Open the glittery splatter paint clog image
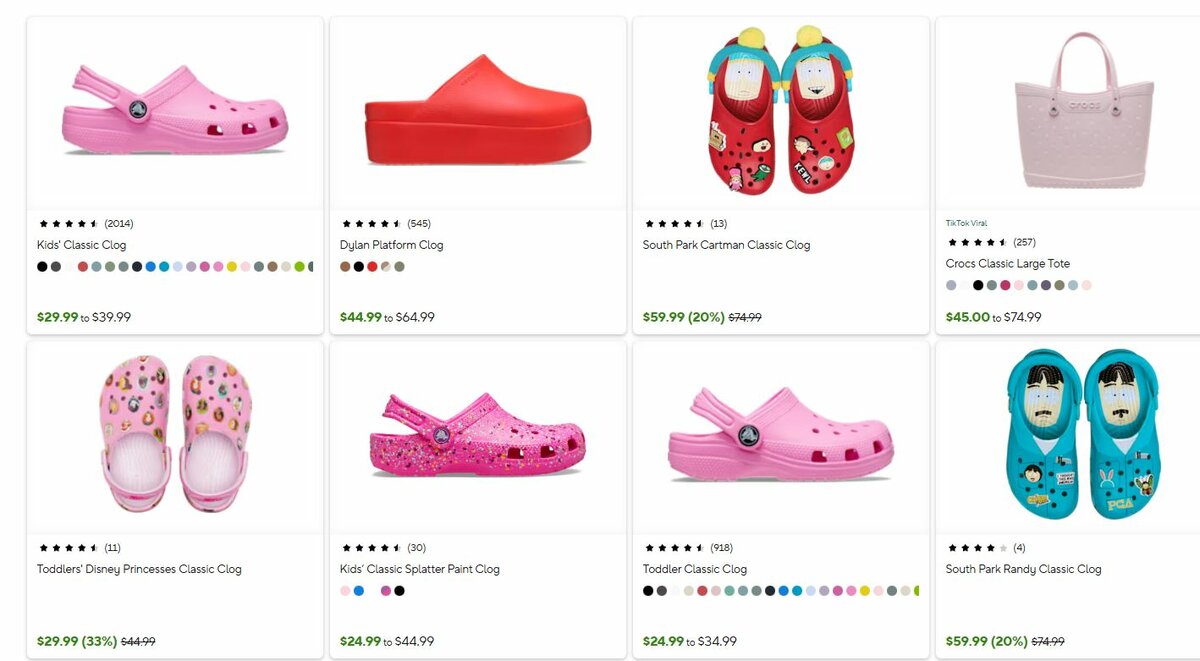Image resolution: width=1200 pixels, height=661 pixels. (477, 435)
